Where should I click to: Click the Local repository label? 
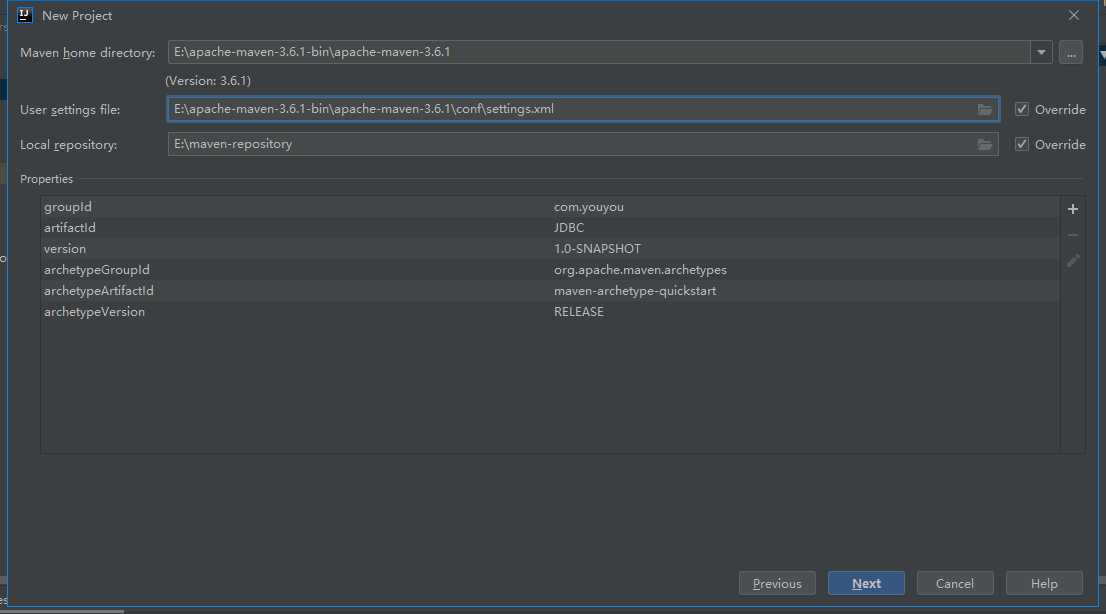coord(68,145)
